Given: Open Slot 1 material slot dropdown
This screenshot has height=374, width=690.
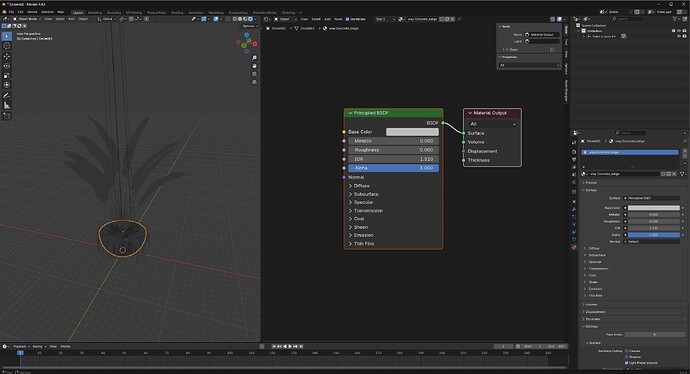Looking at the screenshot, I should (x=385, y=19).
